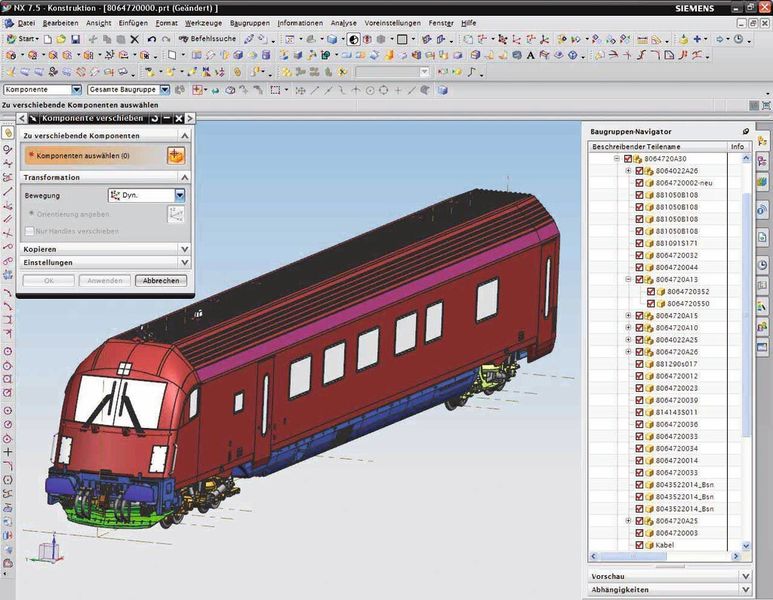Click the navigator's vertical scrollbar down arrow
The width and height of the screenshot is (773, 600).
pyautogui.click(x=745, y=545)
